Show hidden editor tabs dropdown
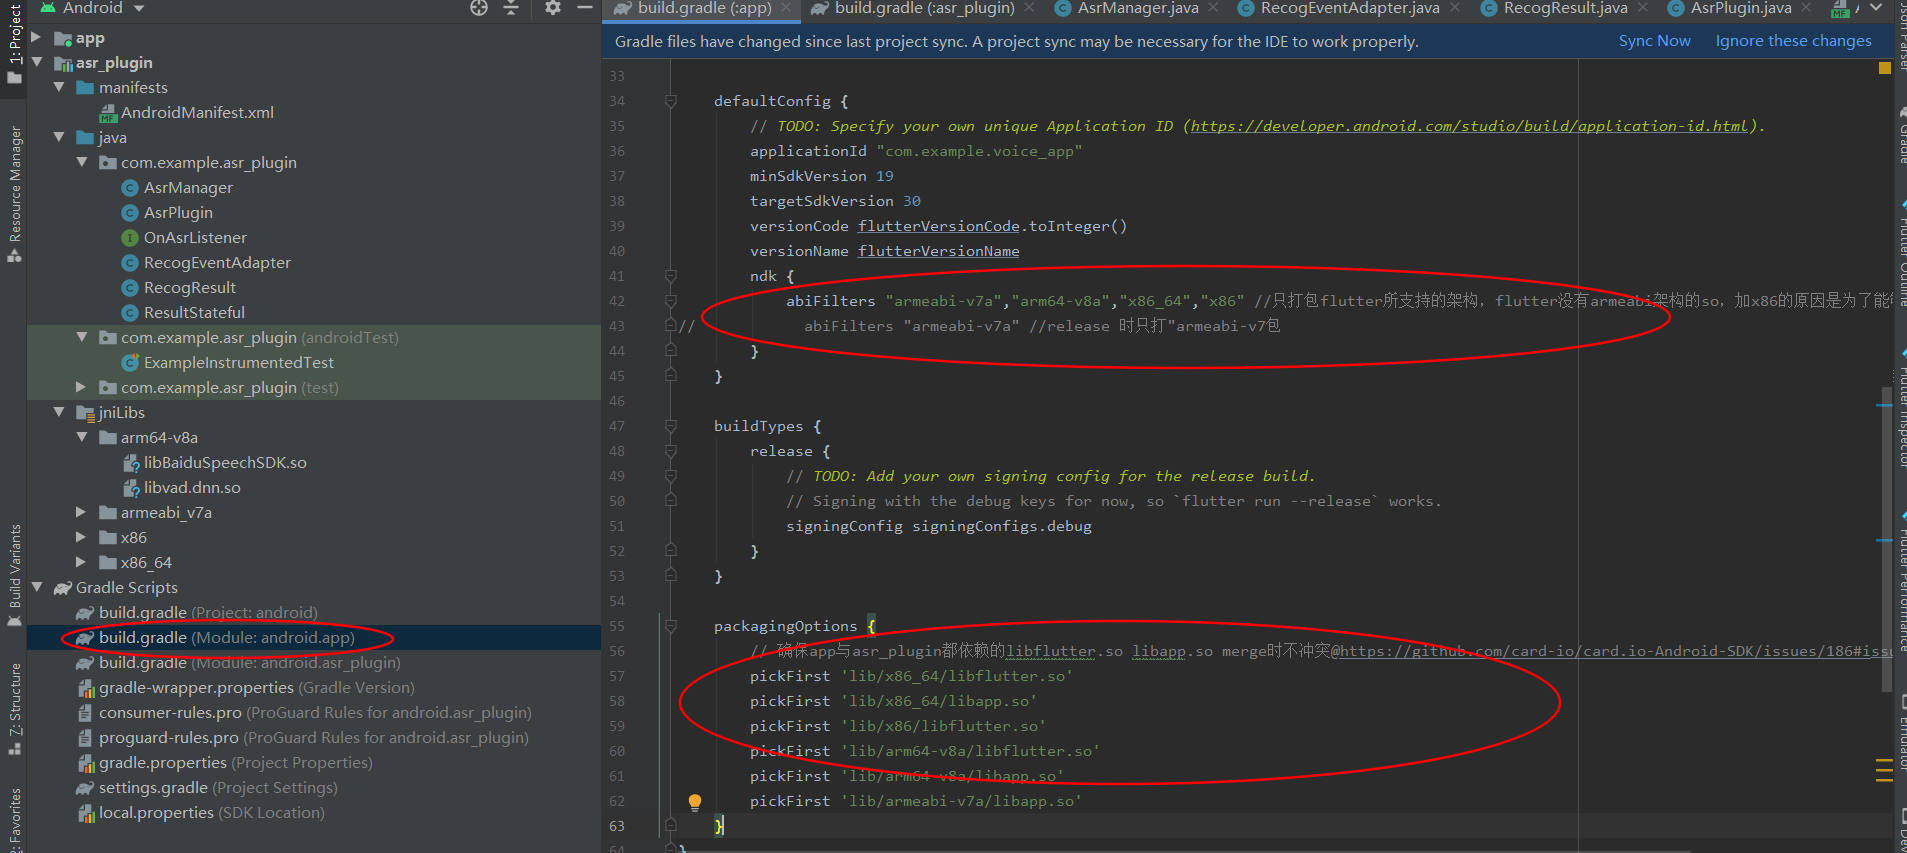Screen dimensions: 1907x853 1875,8
